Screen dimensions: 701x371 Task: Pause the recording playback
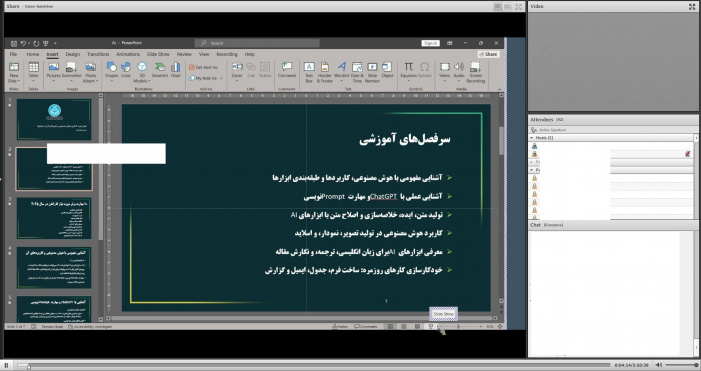(x=6, y=365)
